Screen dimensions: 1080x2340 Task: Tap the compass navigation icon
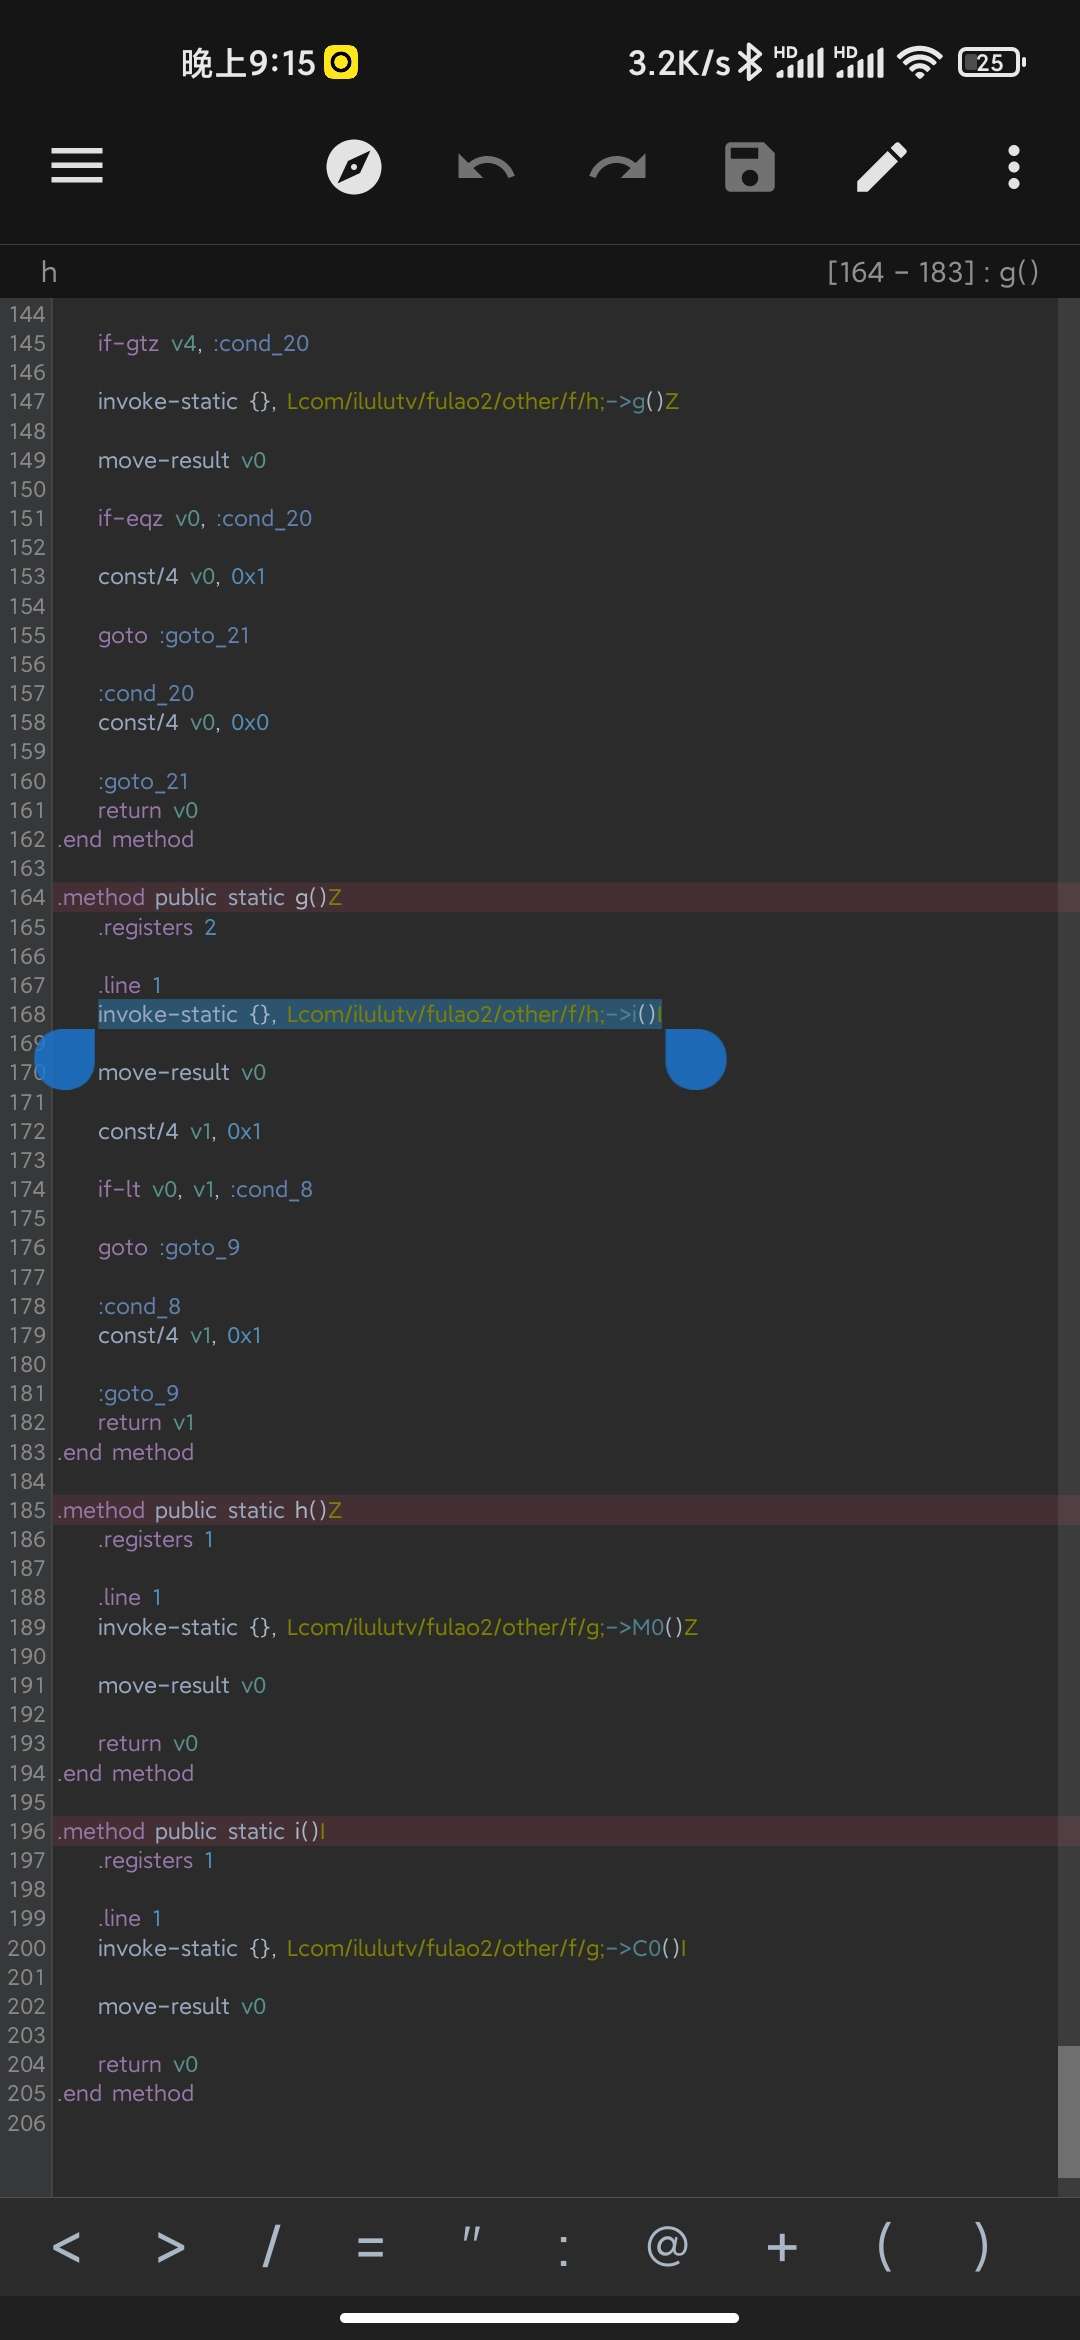coord(354,167)
